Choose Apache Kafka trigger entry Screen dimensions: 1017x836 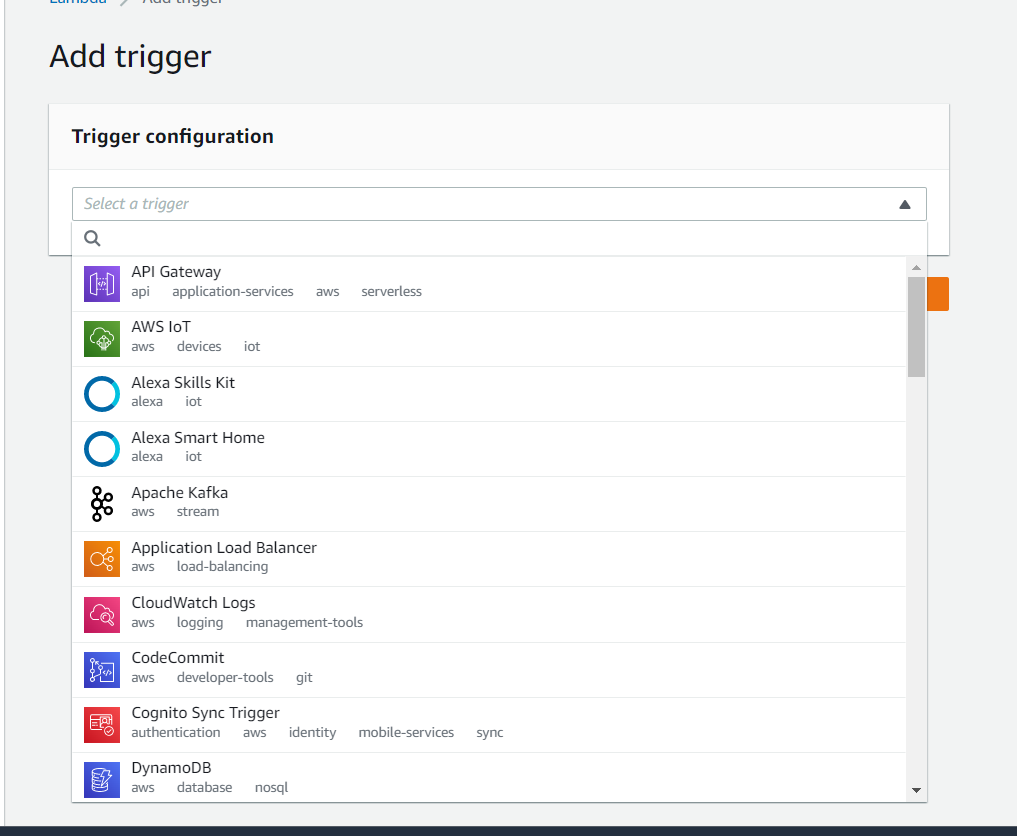tap(489, 505)
